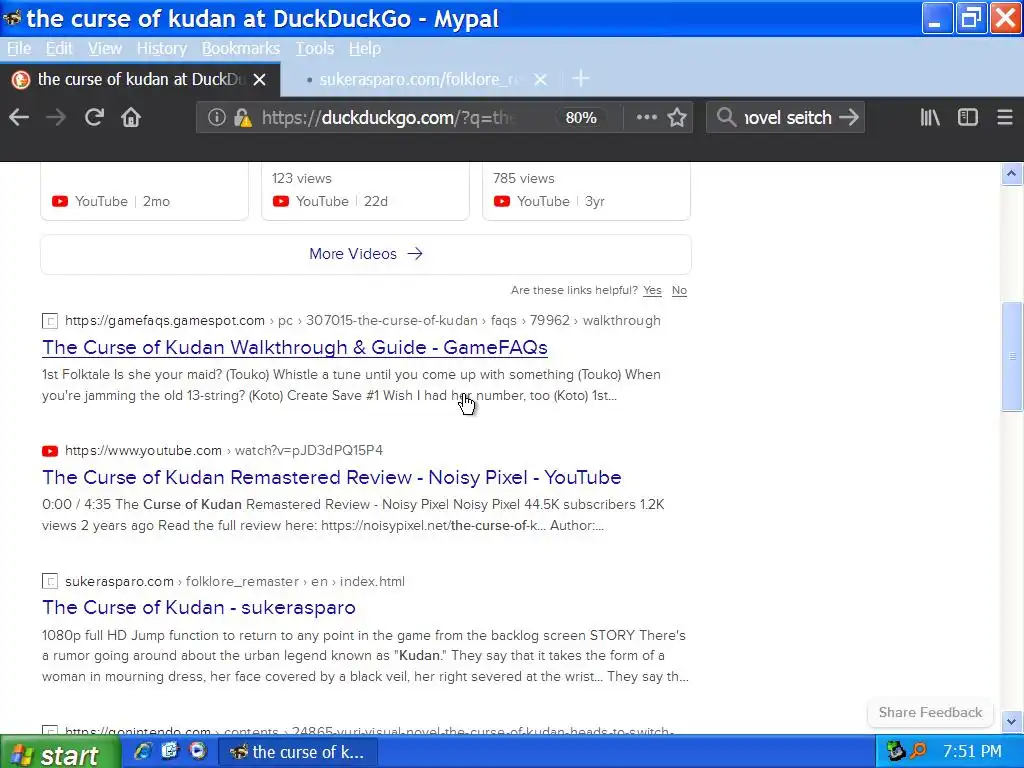
Task: Click the show desktop quick launch icon
Action: [x=170, y=751]
